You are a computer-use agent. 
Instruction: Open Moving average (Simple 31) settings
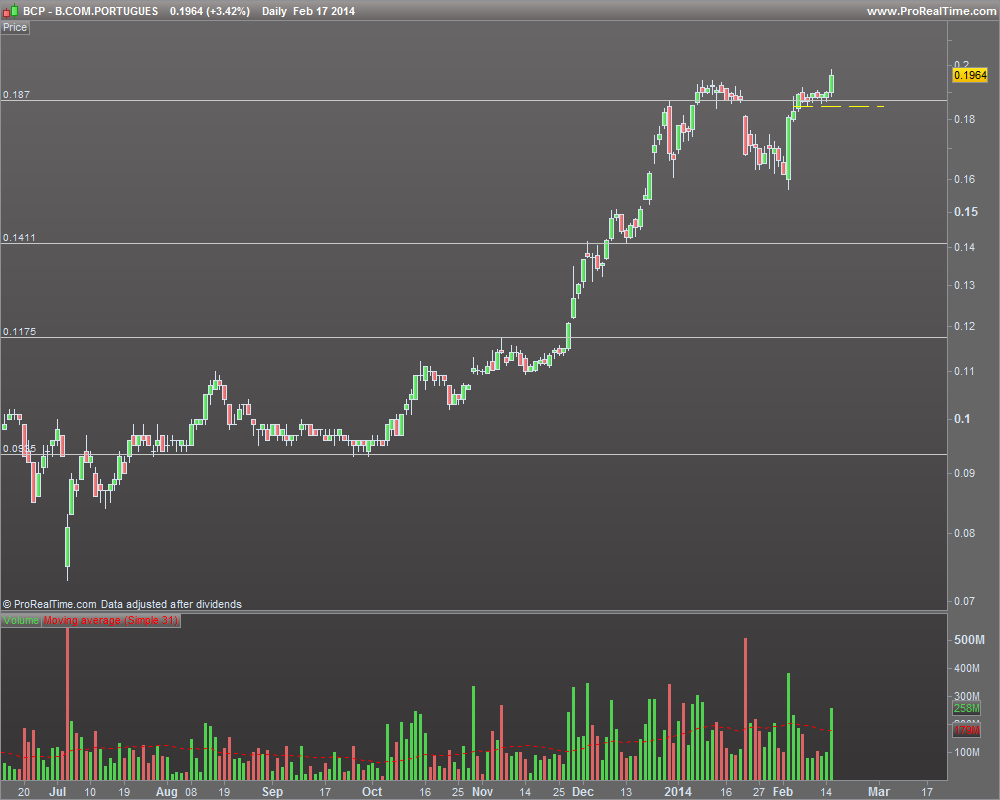pos(111,620)
